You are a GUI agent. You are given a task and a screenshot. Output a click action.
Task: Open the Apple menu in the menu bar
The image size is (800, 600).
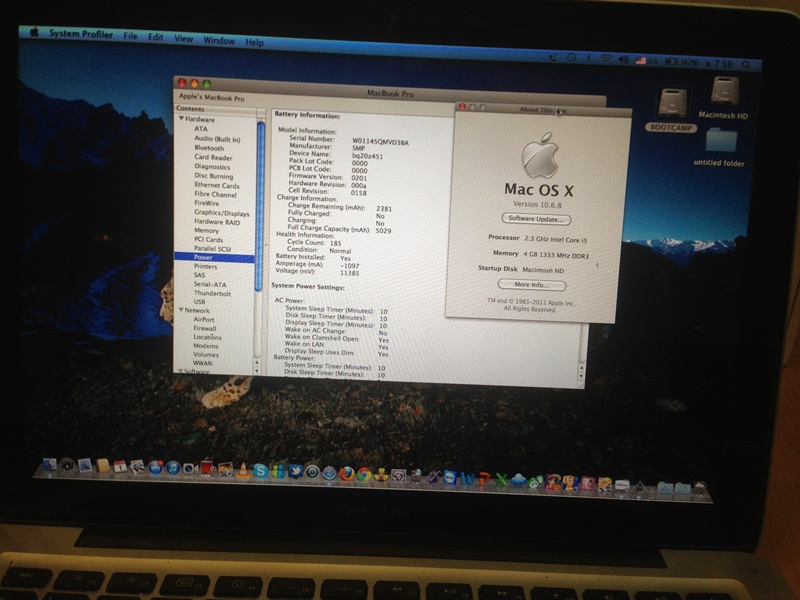(x=34, y=32)
